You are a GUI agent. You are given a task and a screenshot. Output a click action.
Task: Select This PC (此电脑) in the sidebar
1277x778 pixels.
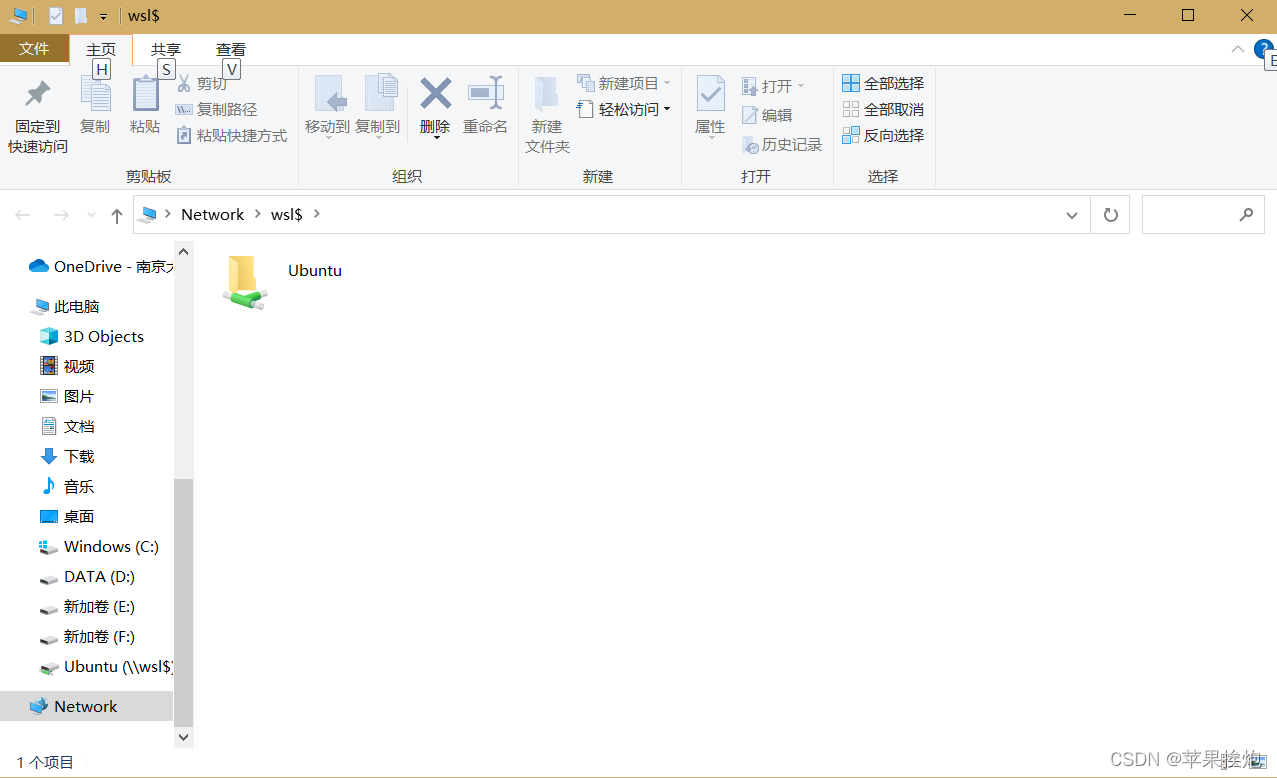pyautogui.click(x=65, y=306)
